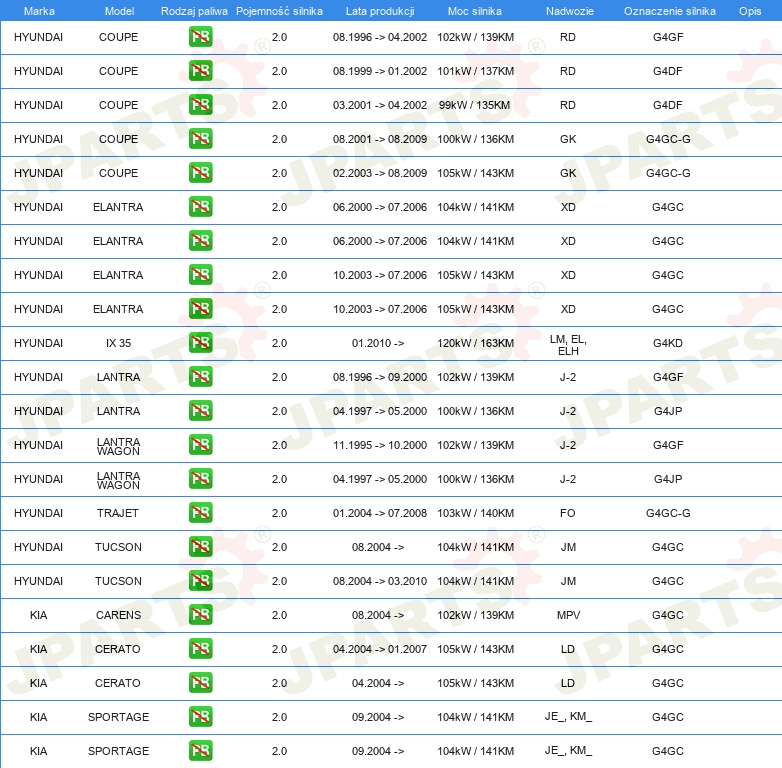Click the 04.2004 -> 01.2007 date cell
Screen dimensions: 782x768
tap(380, 649)
